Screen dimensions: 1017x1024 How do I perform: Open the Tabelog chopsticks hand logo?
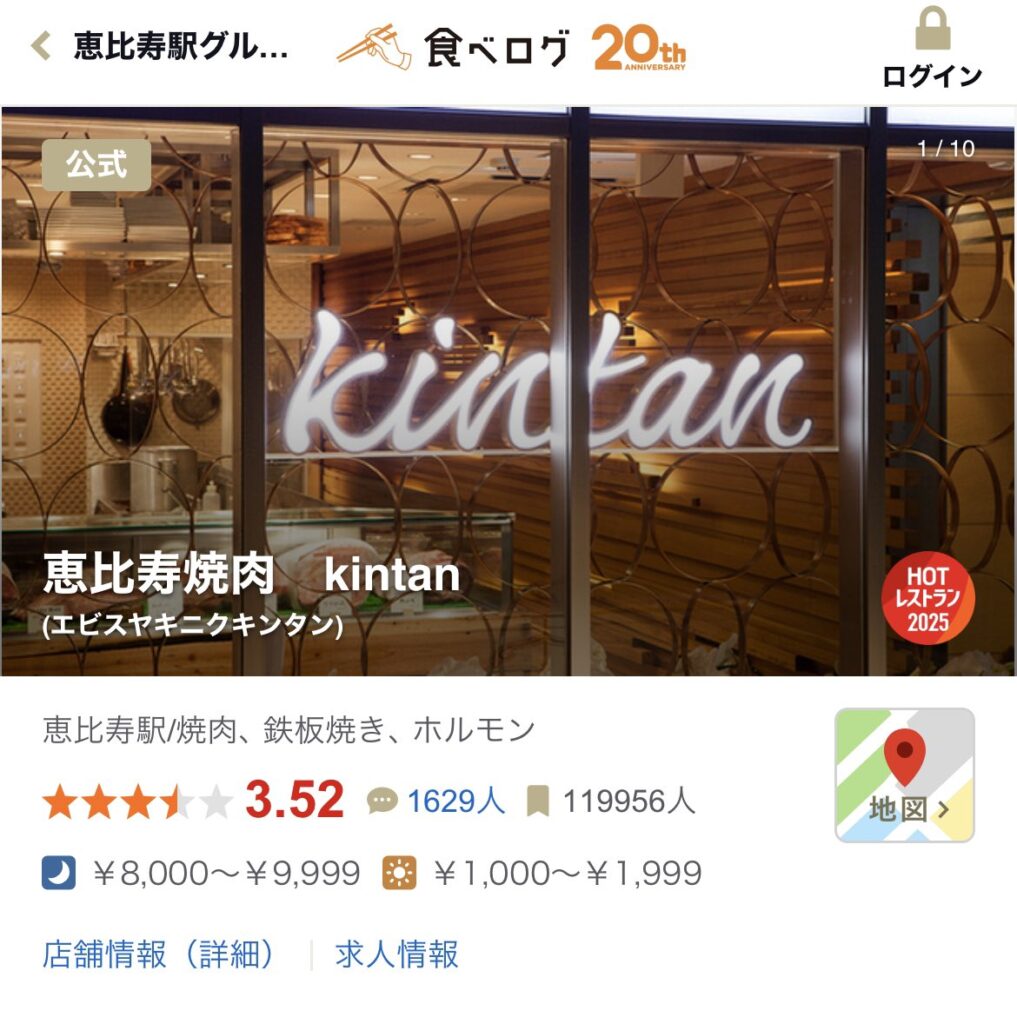(374, 47)
